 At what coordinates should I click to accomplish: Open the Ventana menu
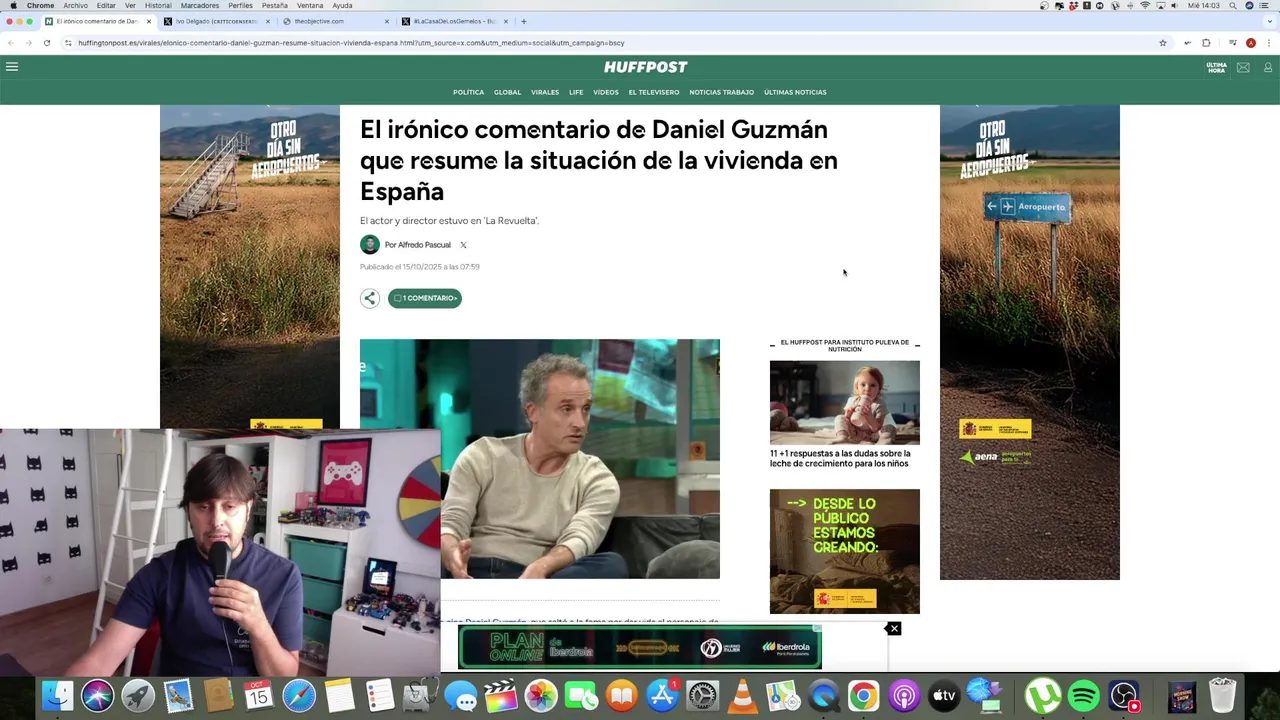310,5
